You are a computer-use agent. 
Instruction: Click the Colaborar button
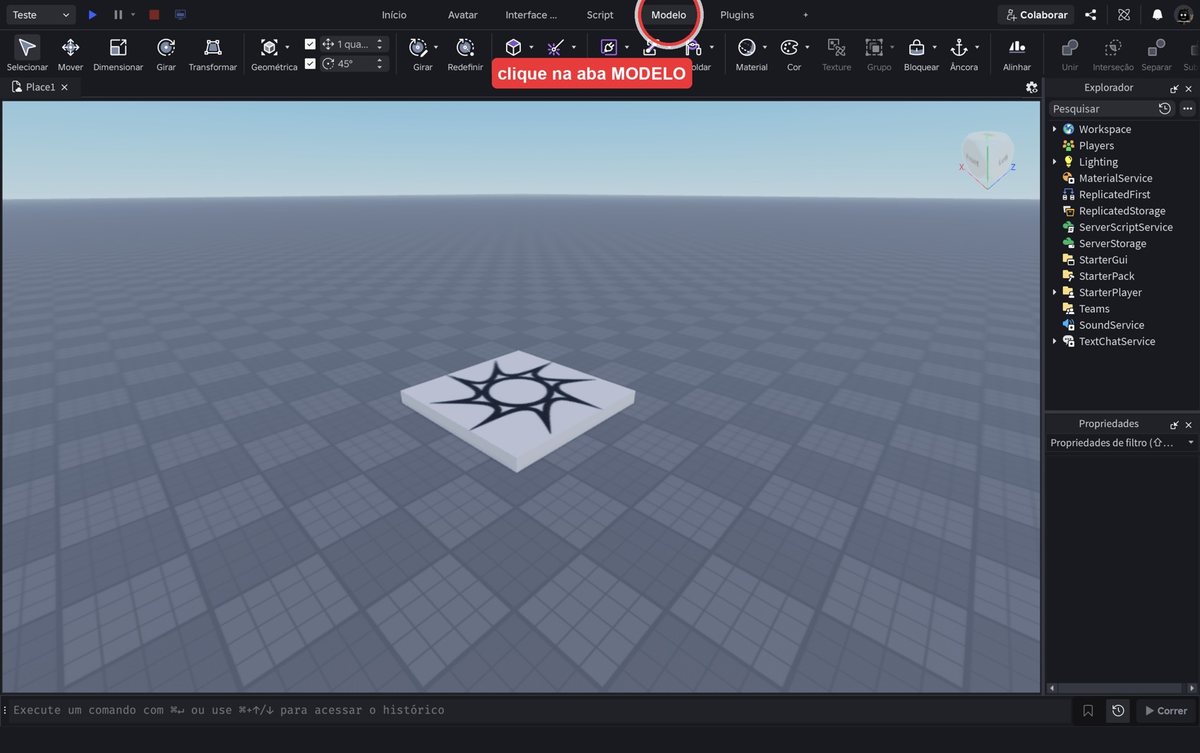coord(1036,15)
